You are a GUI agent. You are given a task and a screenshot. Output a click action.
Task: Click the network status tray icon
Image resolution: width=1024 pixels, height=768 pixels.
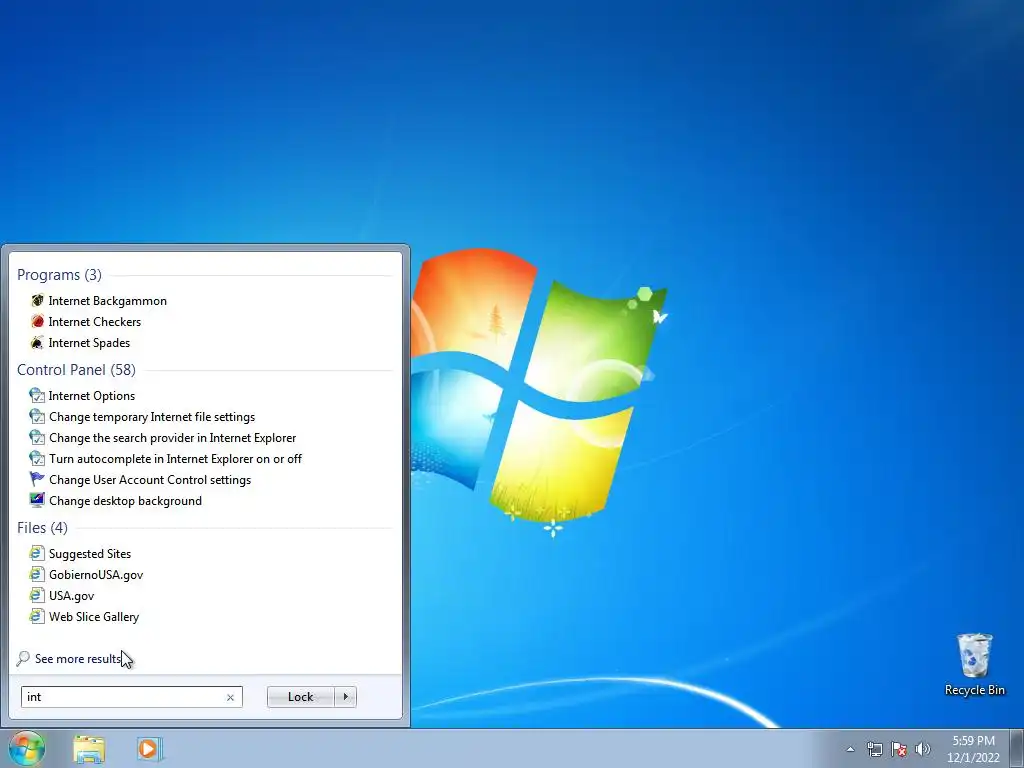click(874, 749)
